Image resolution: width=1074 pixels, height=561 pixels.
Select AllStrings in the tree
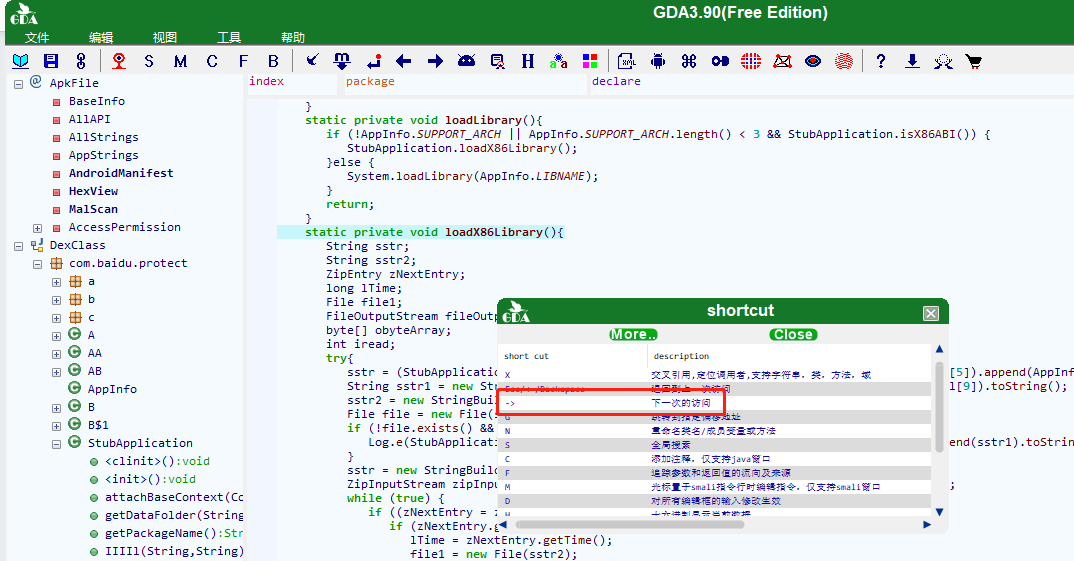pyautogui.click(x=103, y=137)
